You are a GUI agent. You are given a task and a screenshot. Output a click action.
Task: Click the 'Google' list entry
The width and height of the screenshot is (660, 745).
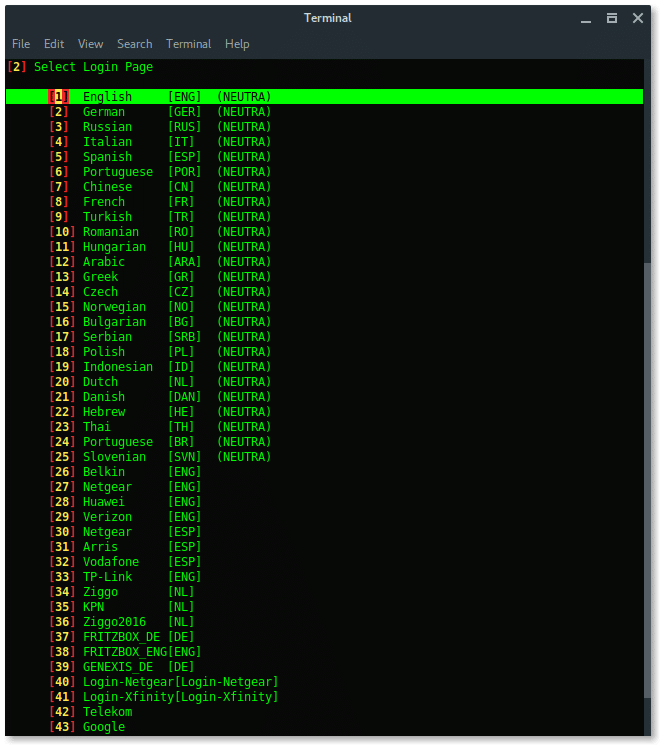(104, 727)
